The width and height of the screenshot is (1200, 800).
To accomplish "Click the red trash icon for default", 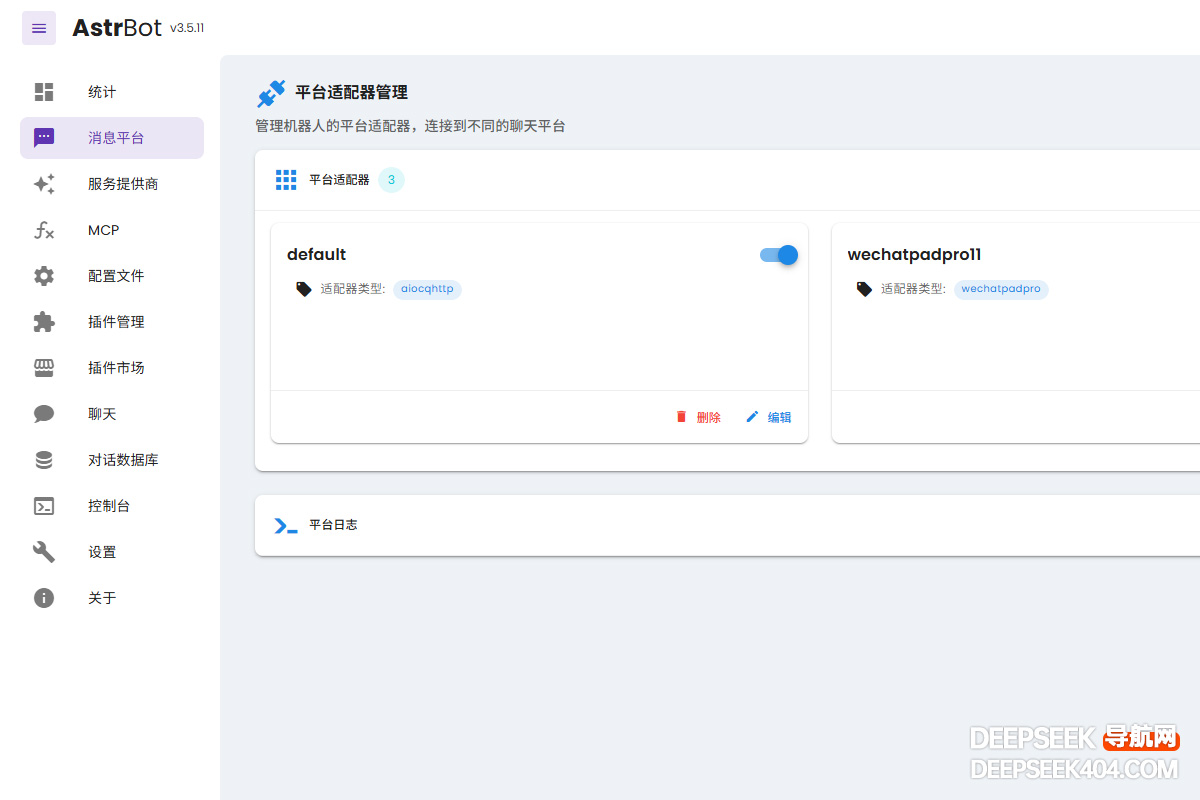I will [x=682, y=417].
